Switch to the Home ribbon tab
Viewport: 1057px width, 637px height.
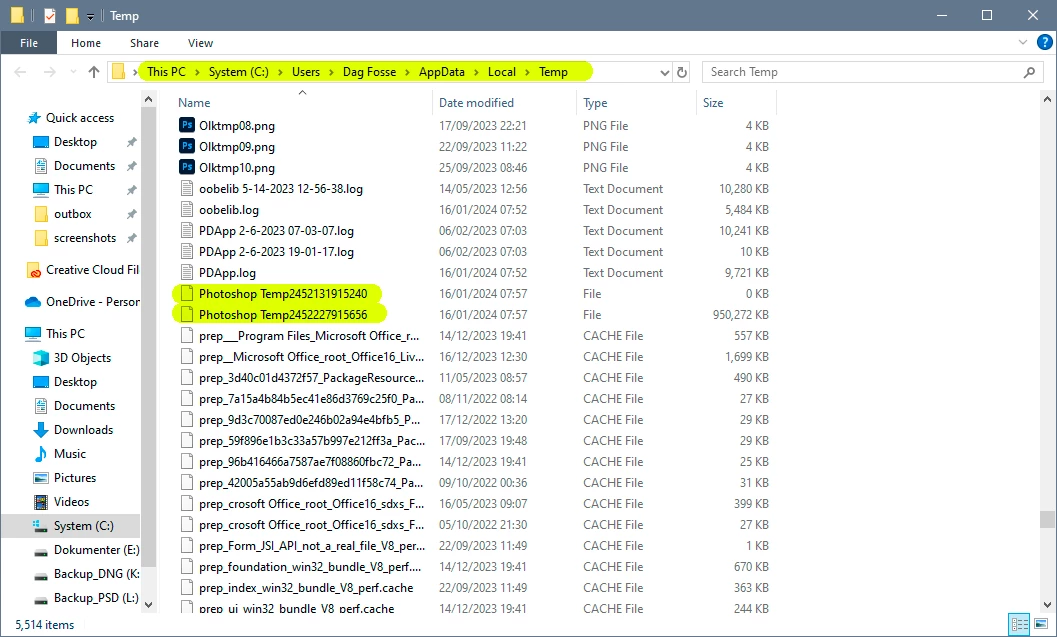[86, 42]
